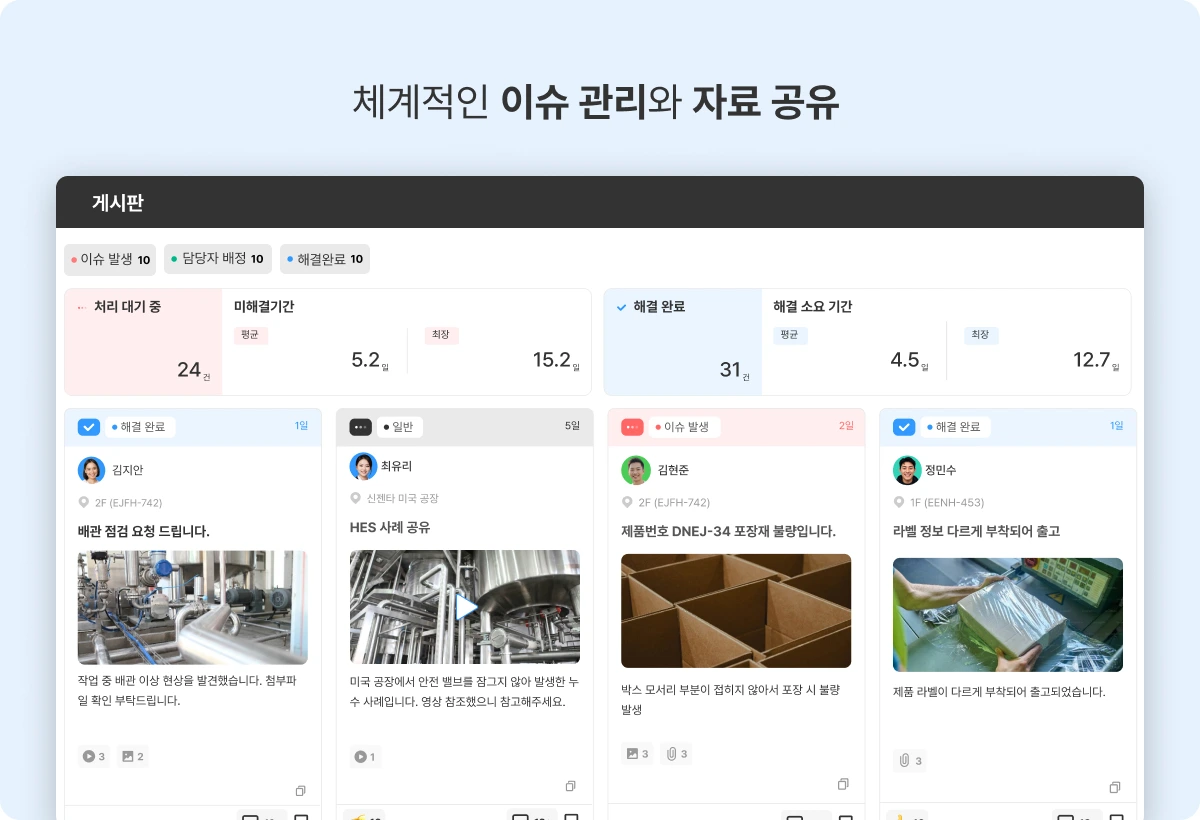Click the image count chip (3) on 김현준's card
The image size is (1200, 820).
pos(637,754)
